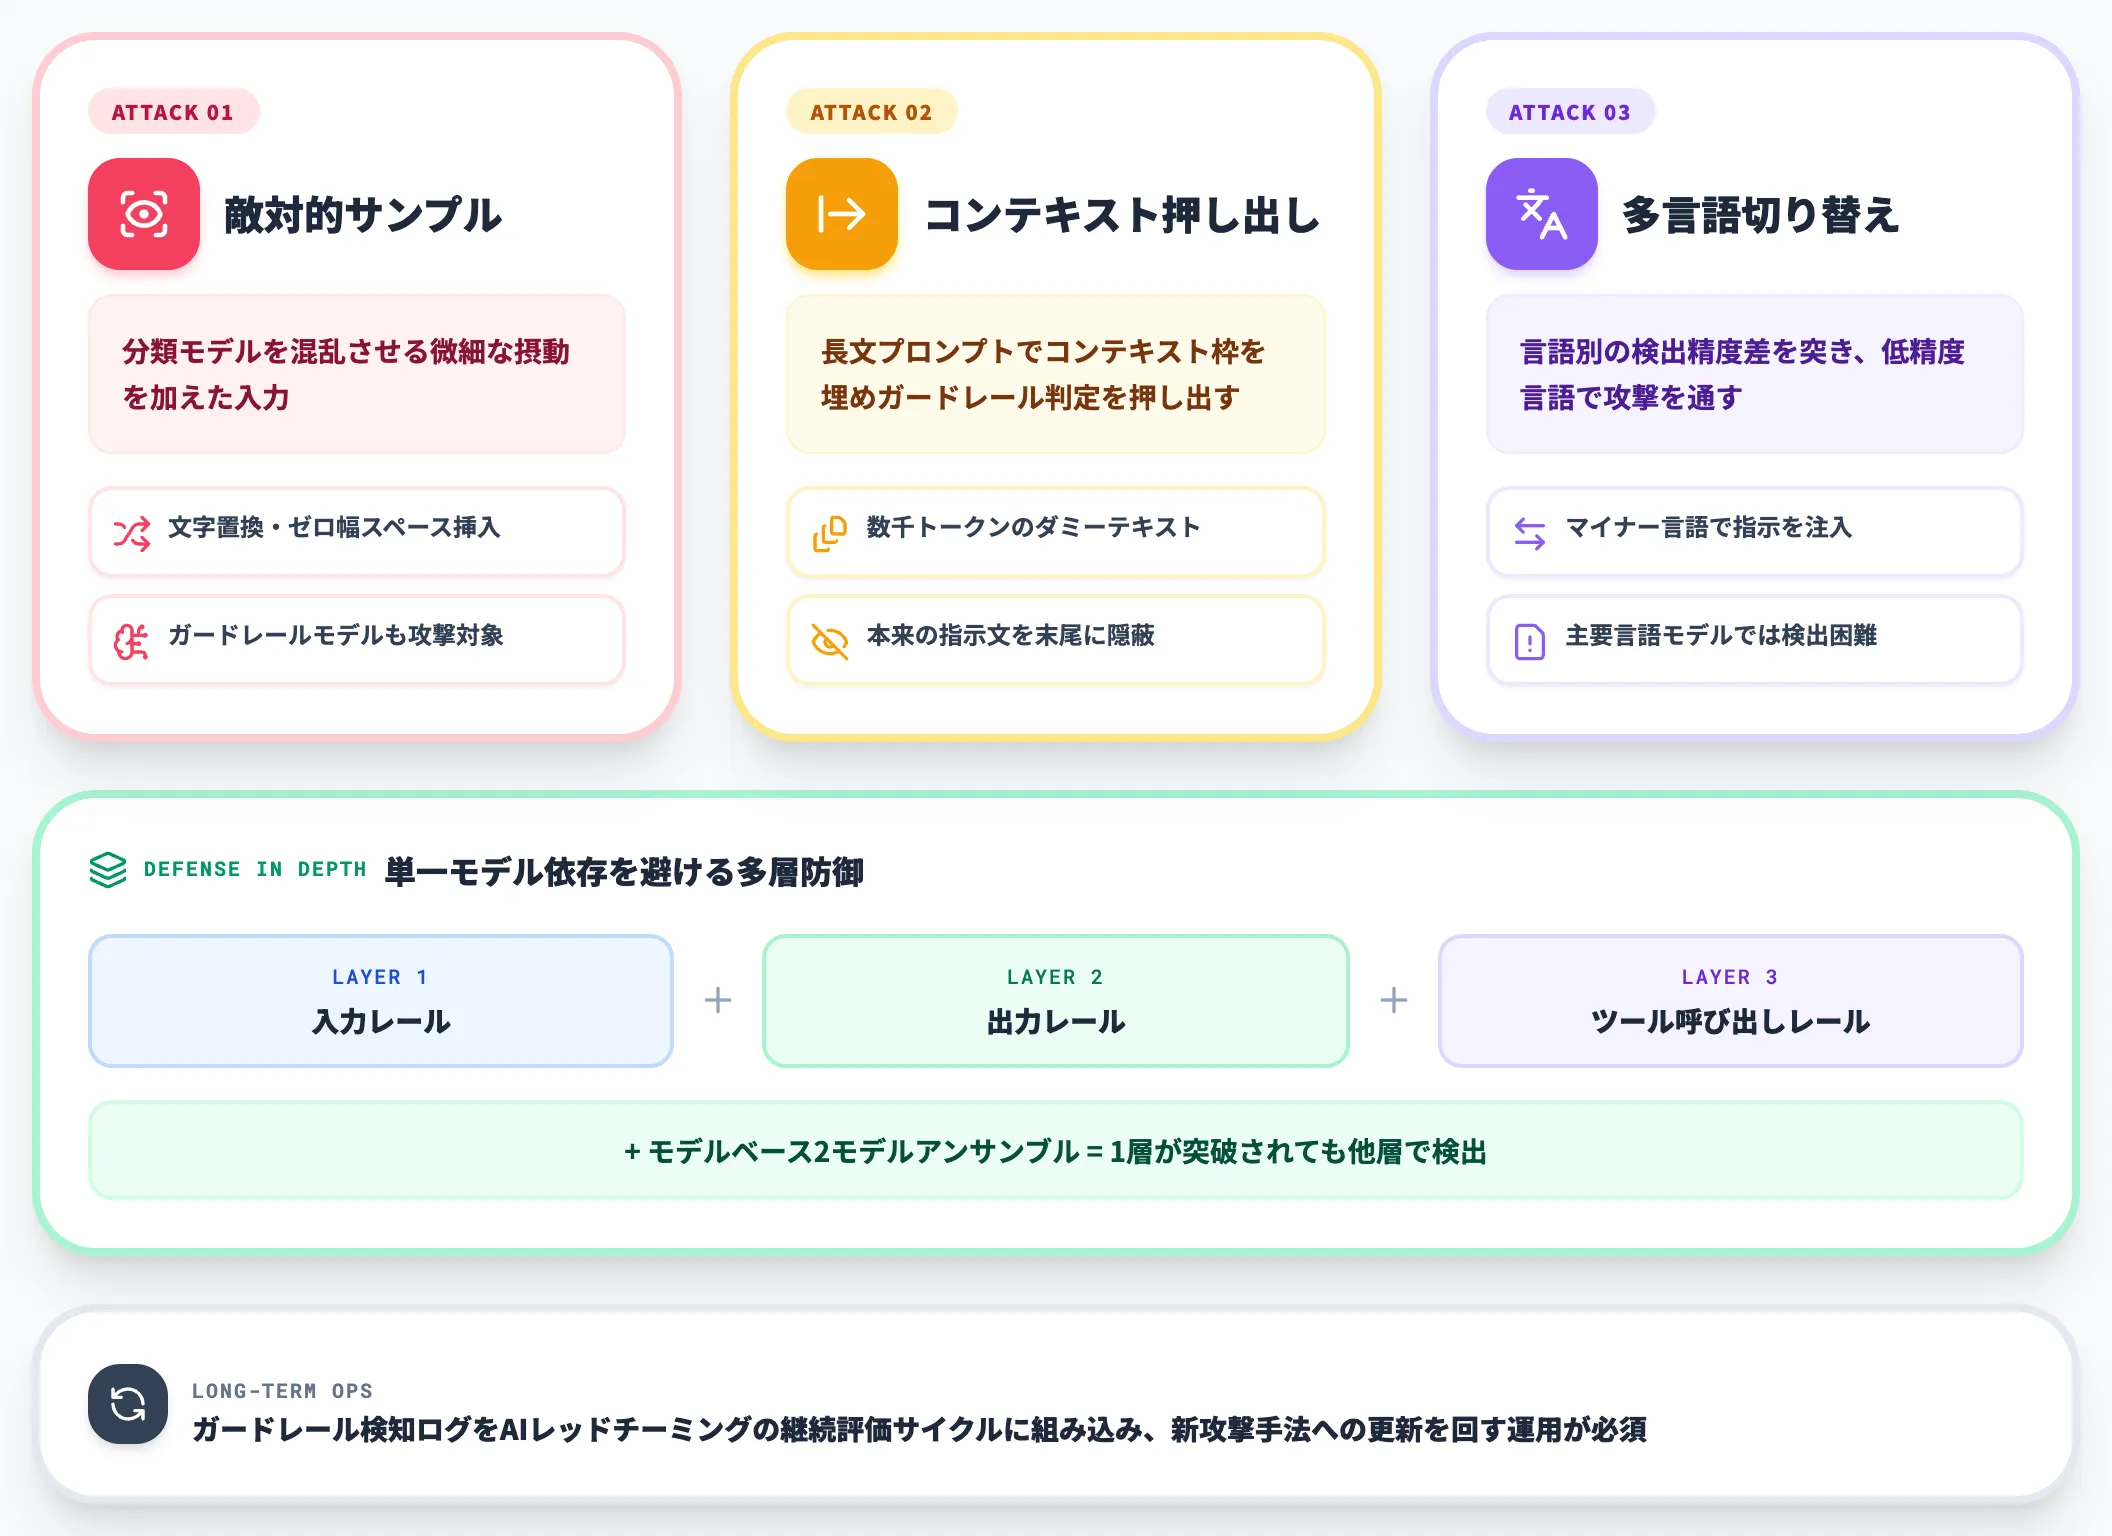Click the plus sign between 出力レール and ツール呼び出しレール
This screenshot has height=1536, width=2112.
1394,1000
